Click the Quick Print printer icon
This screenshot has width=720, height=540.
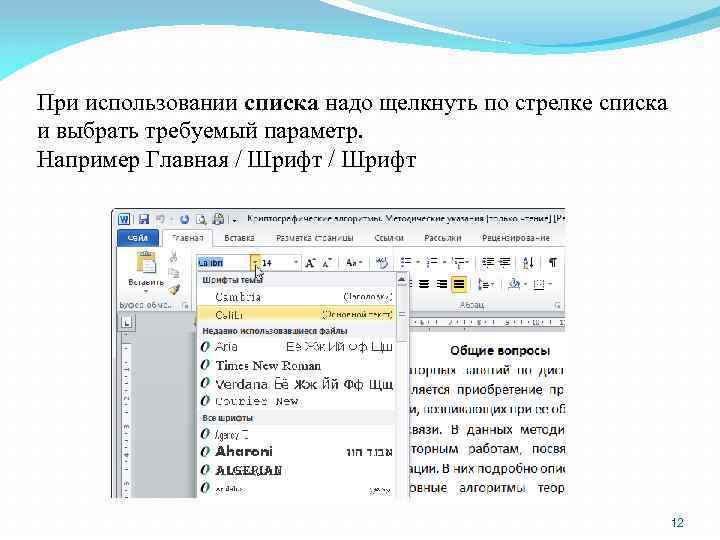coord(219,219)
